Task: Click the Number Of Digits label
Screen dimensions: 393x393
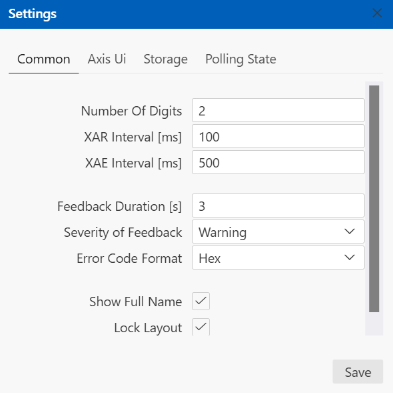Action: (x=132, y=111)
